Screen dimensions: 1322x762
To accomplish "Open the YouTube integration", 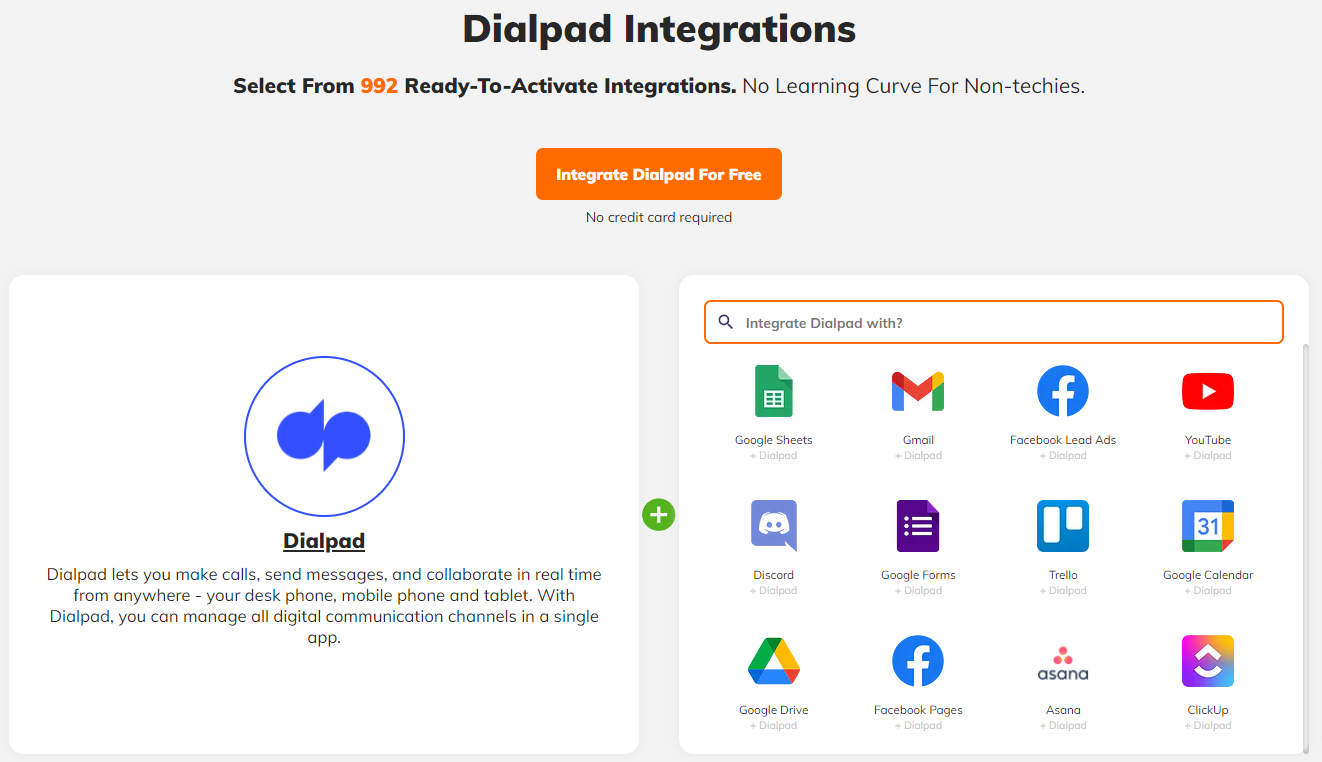I will point(1207,391).
